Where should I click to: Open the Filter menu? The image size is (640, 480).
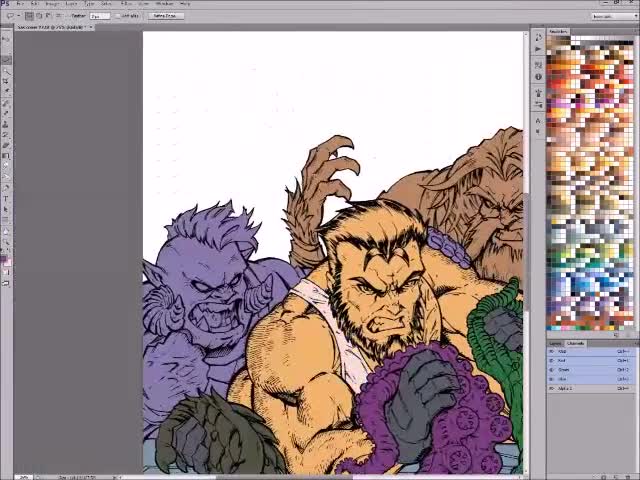[x=126, y=3]
